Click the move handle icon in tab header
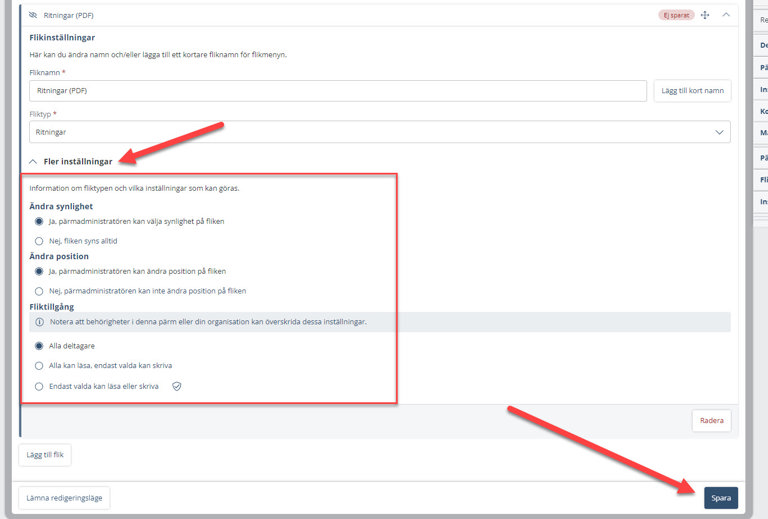The image size is (768, 519). (704, 15)
